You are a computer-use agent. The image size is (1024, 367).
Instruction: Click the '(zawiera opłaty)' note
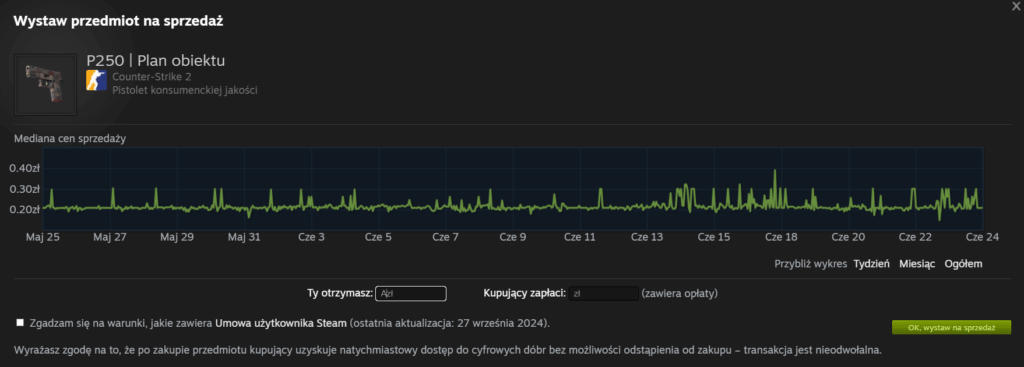pos(679,293)
